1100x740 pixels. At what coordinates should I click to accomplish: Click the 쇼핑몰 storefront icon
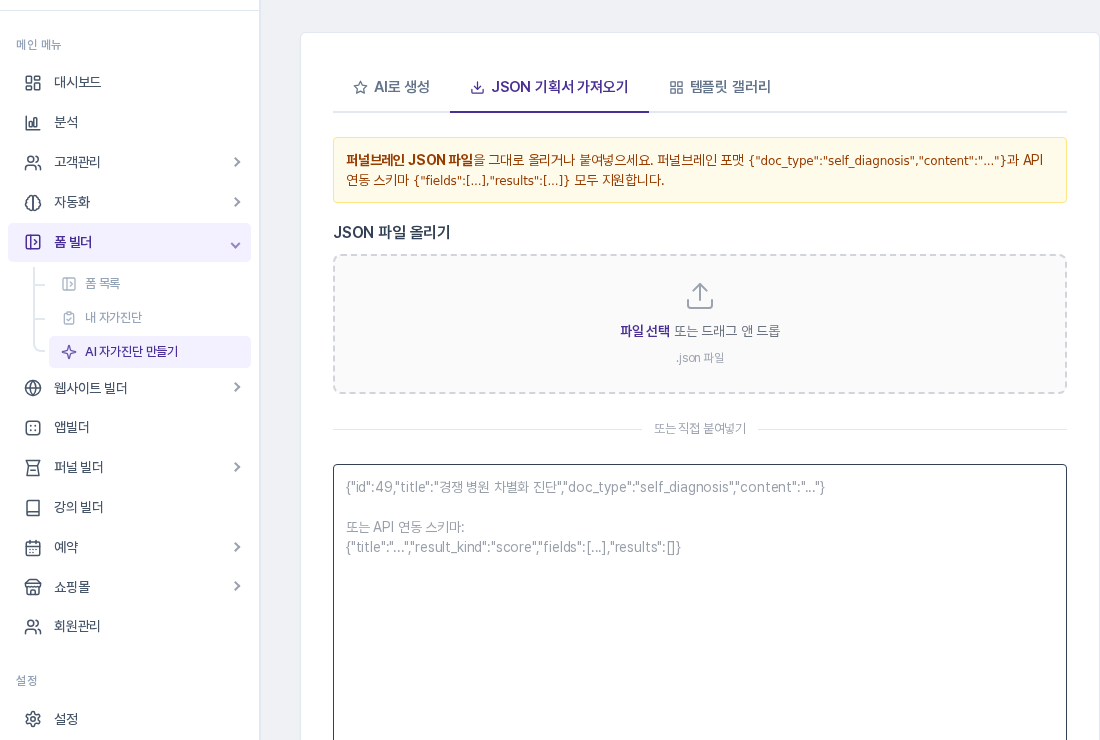click(x=33, y=587)
